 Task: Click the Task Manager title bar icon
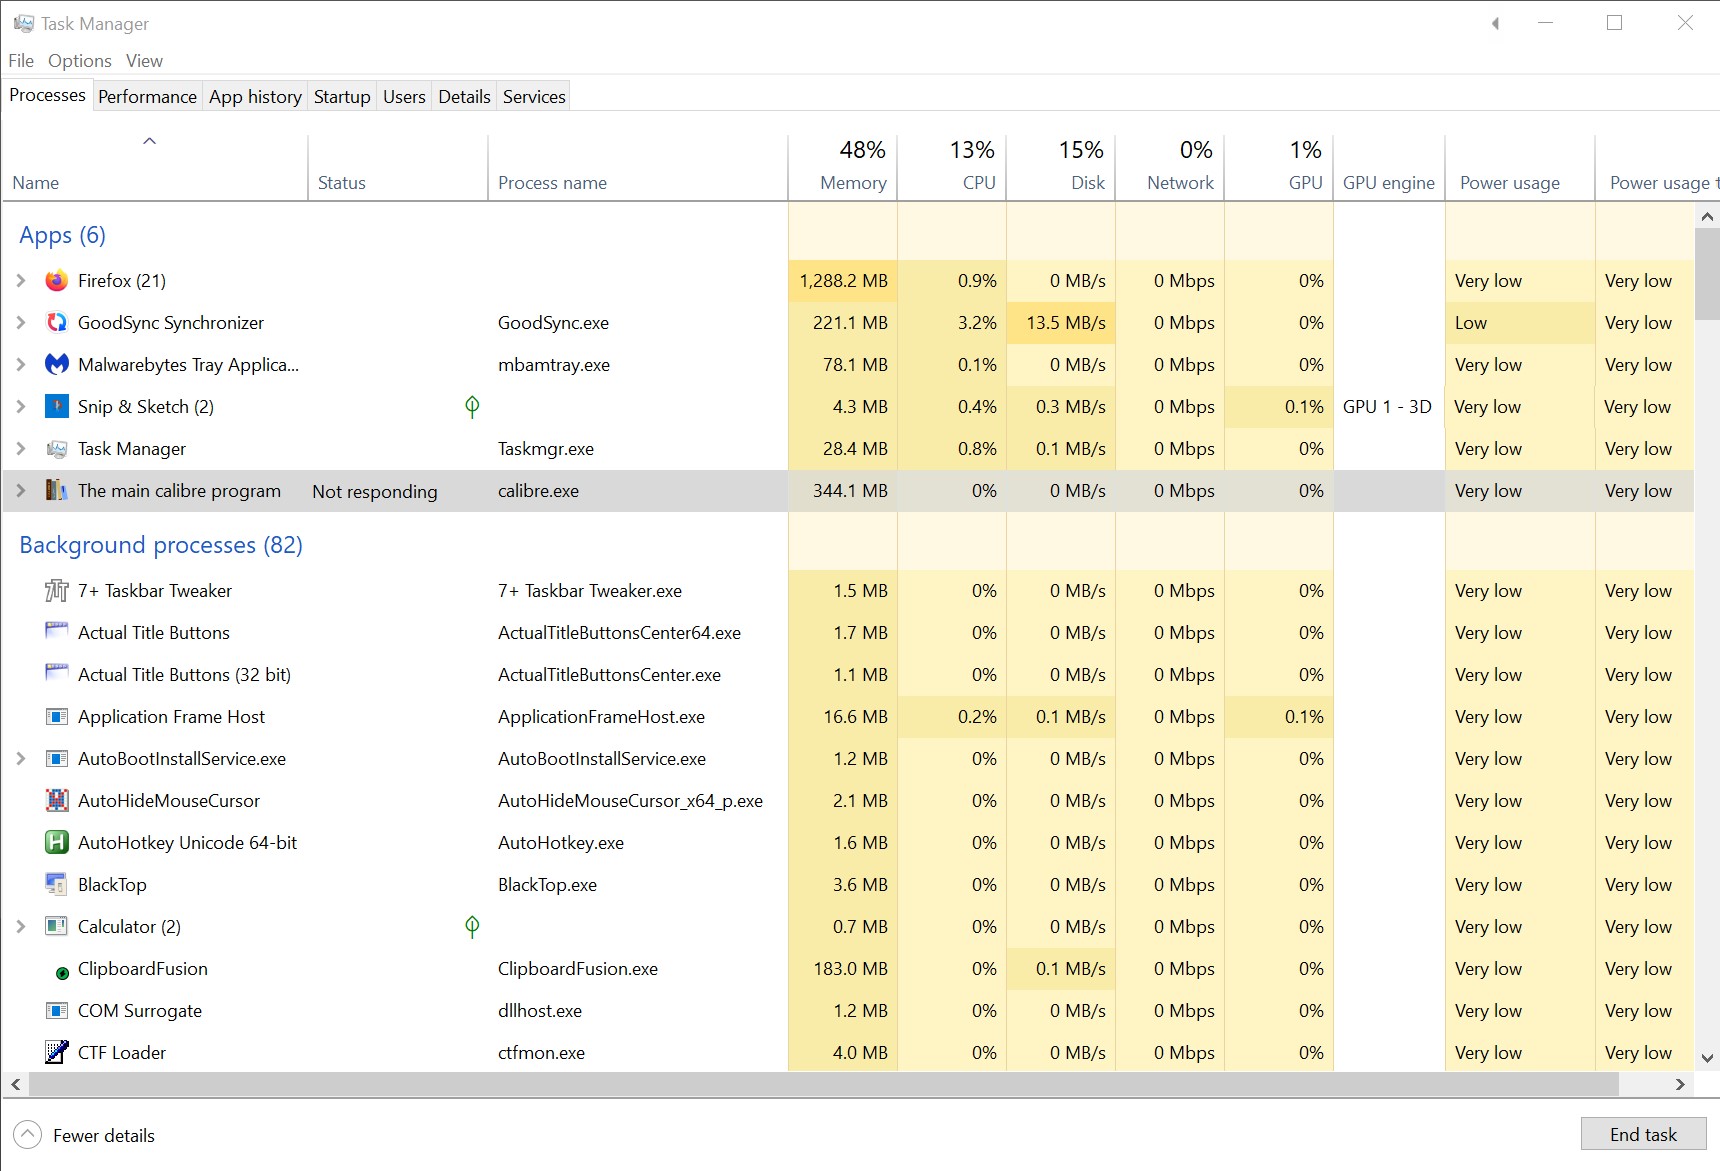click(24, 23)
